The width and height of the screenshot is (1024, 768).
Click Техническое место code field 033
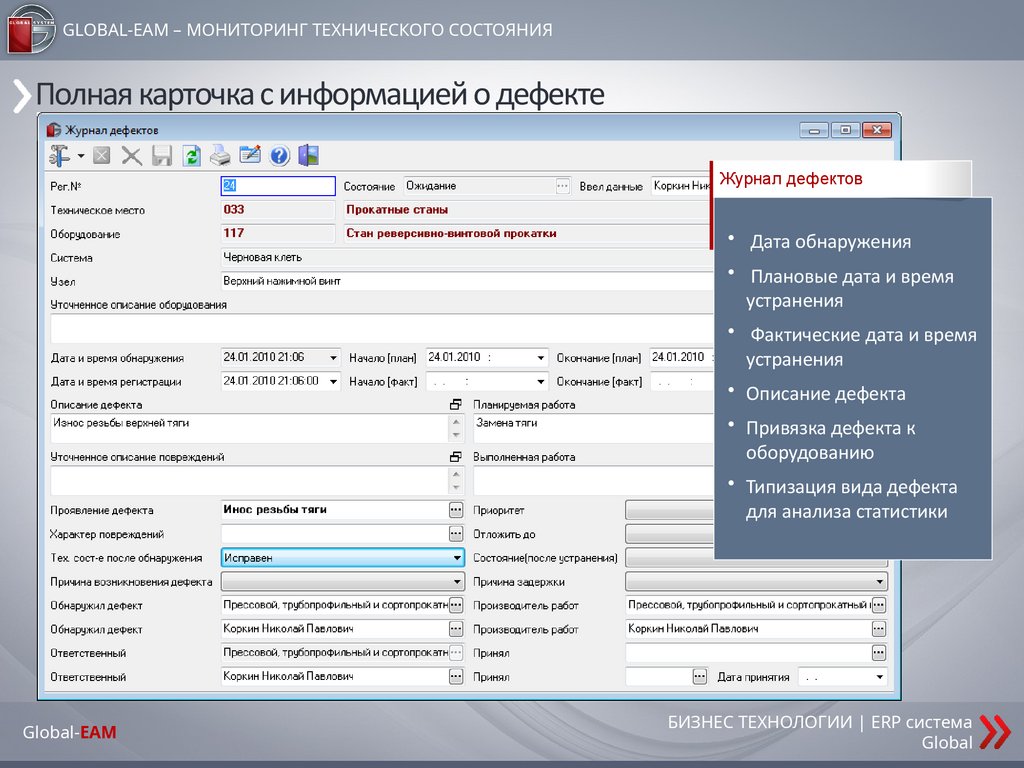tap(278, 210)
